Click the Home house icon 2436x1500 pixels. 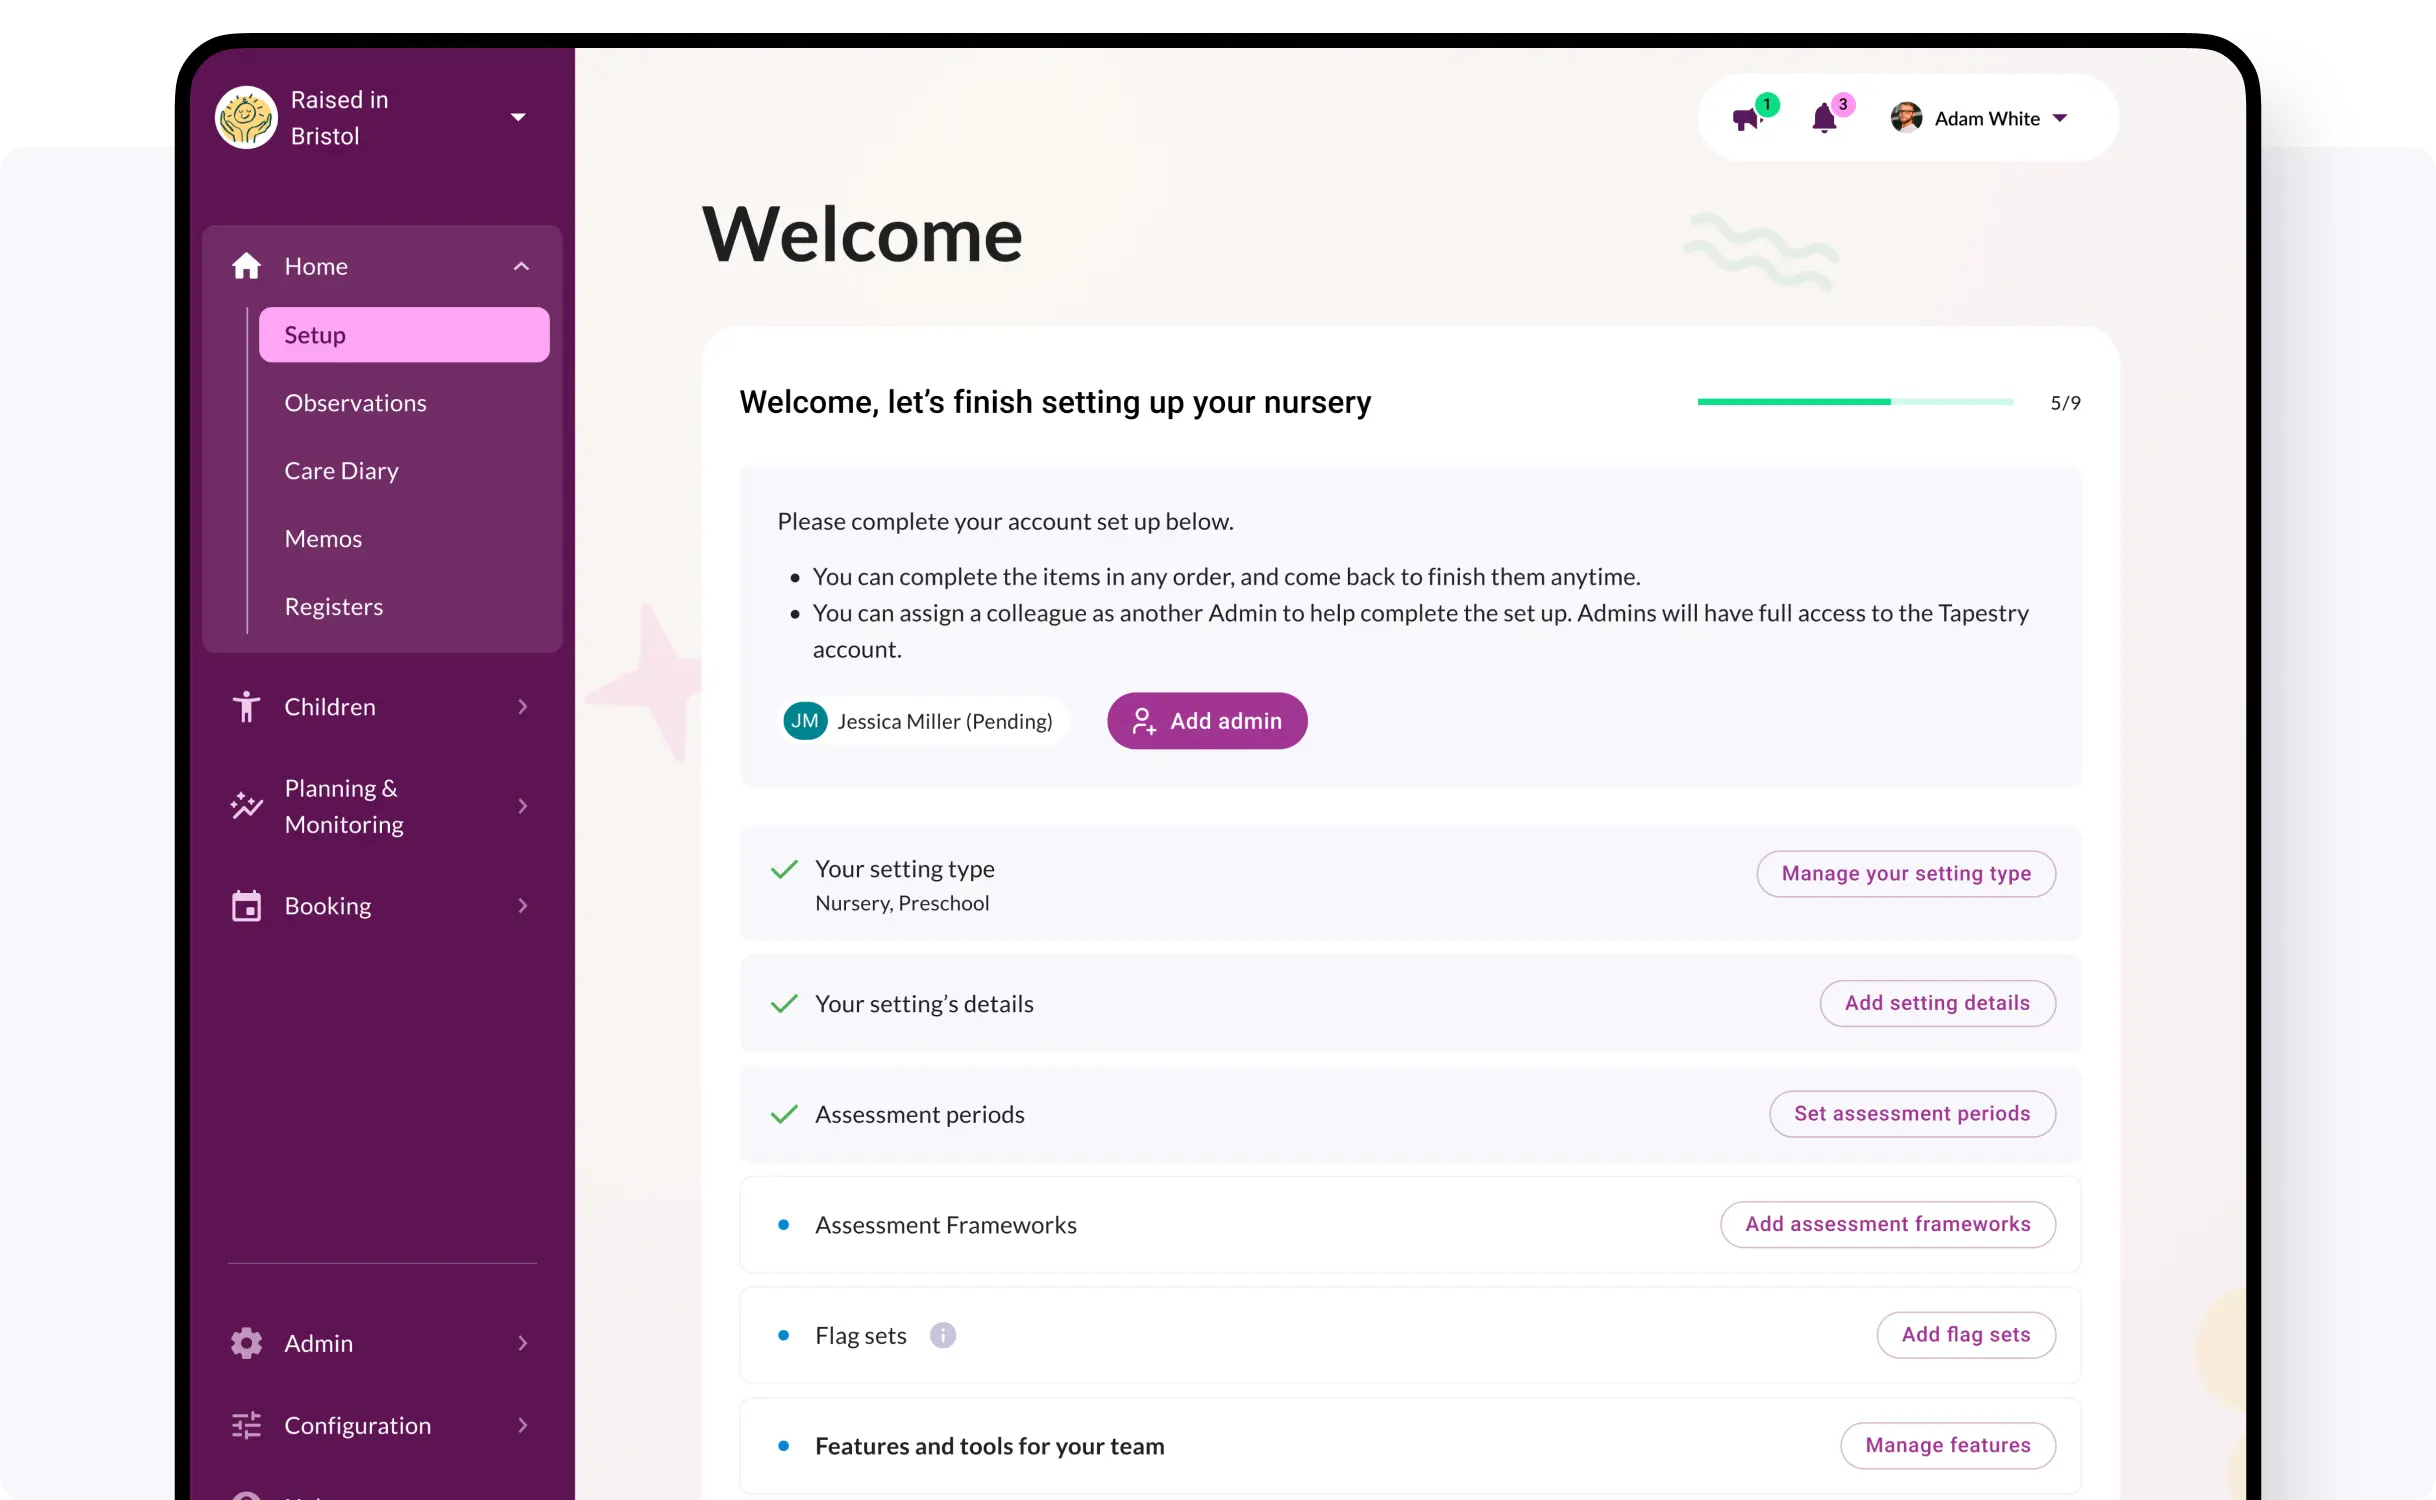[246, 266]
